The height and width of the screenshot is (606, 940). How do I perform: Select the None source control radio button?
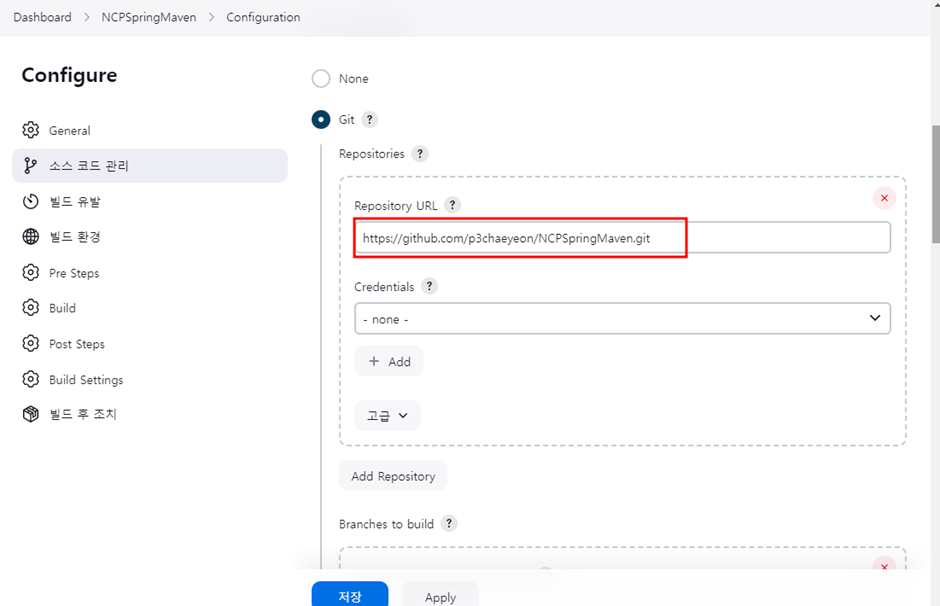point(321,79)
